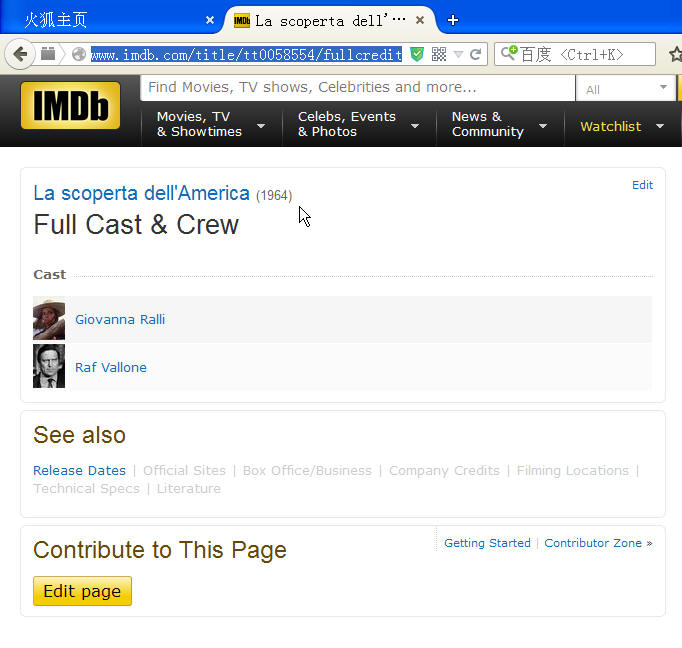
Task: Click the Edit link at top right
Action: click(x=642, y=185)
